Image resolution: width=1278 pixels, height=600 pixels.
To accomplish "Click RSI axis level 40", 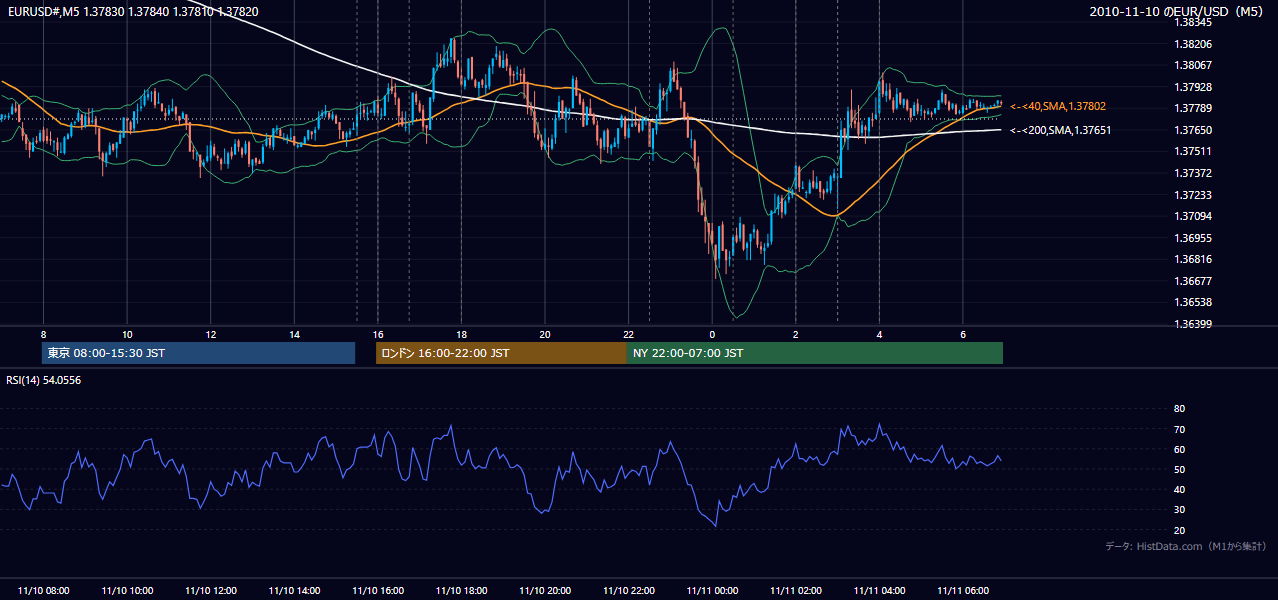I will (1179, 489).
